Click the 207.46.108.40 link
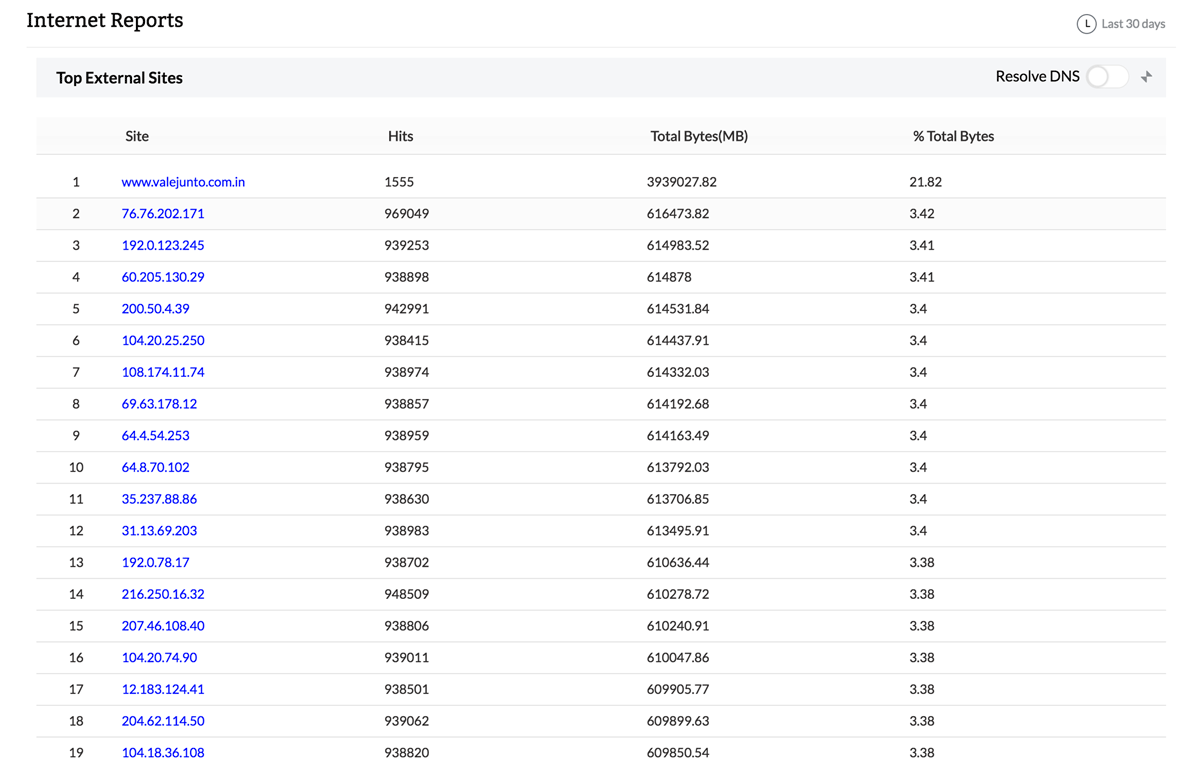 163,626
